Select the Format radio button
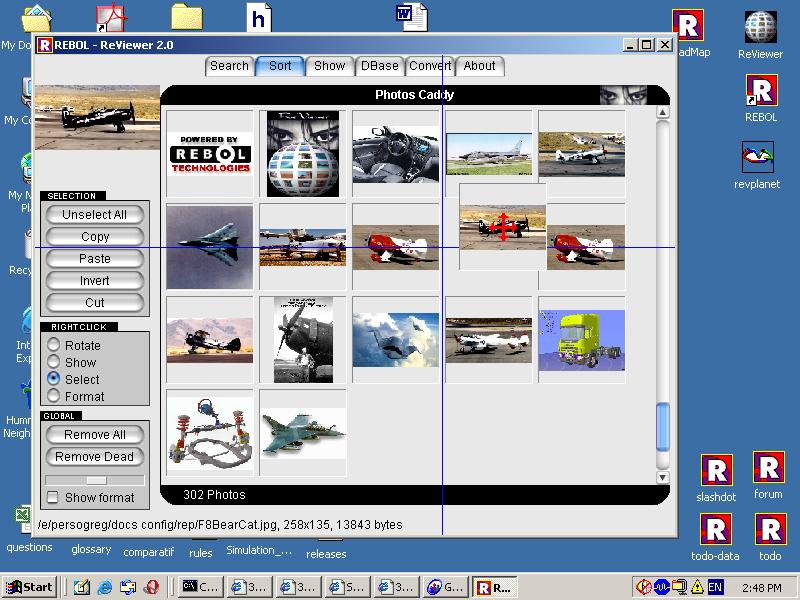 54,396
